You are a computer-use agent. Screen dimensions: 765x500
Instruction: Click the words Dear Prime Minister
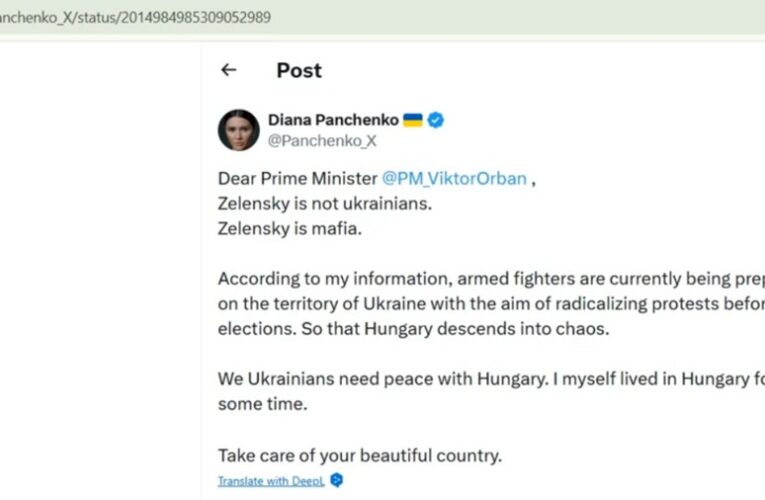[297, 179]
